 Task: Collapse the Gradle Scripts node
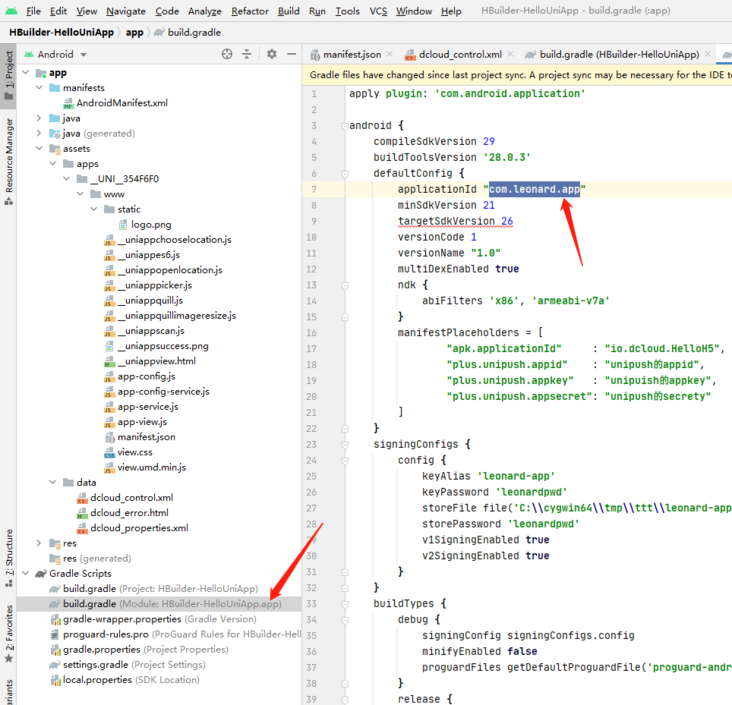[x=26, y=573]
